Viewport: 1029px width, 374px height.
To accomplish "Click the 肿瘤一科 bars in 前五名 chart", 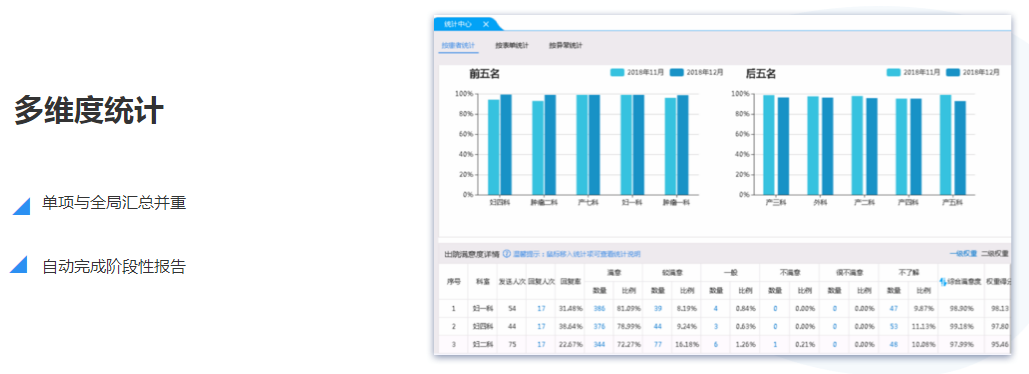I will [677, 145].
